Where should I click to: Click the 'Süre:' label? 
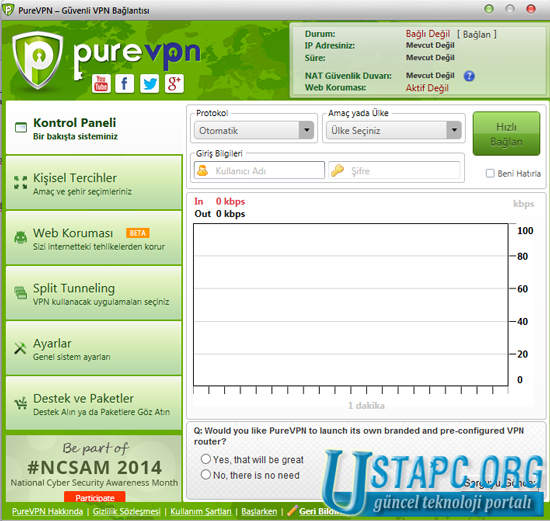[x=315, y=58]
